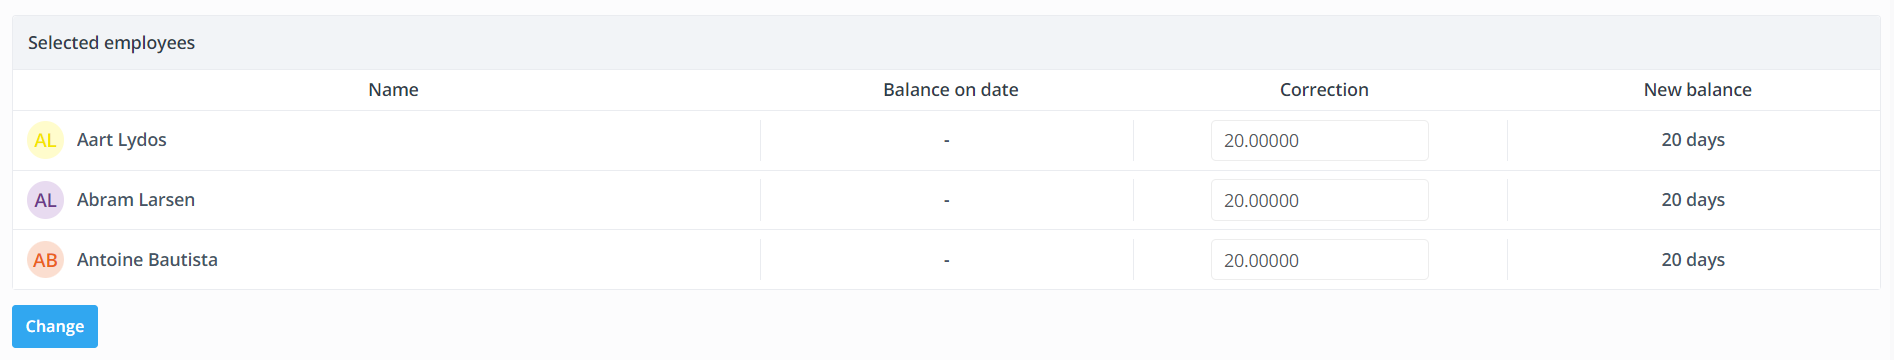
Task: Select the Abram Larsen employee name
Action: (x=136, y=200)
